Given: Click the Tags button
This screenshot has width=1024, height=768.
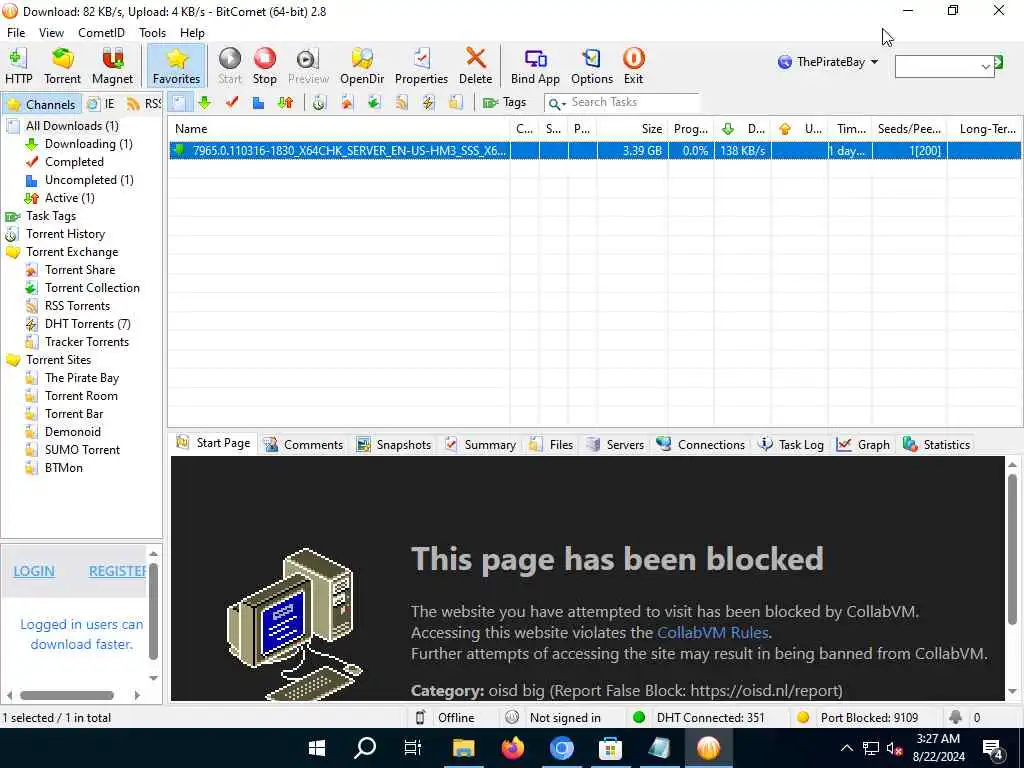Looking at the screenshot, I should tap(504, 103).
